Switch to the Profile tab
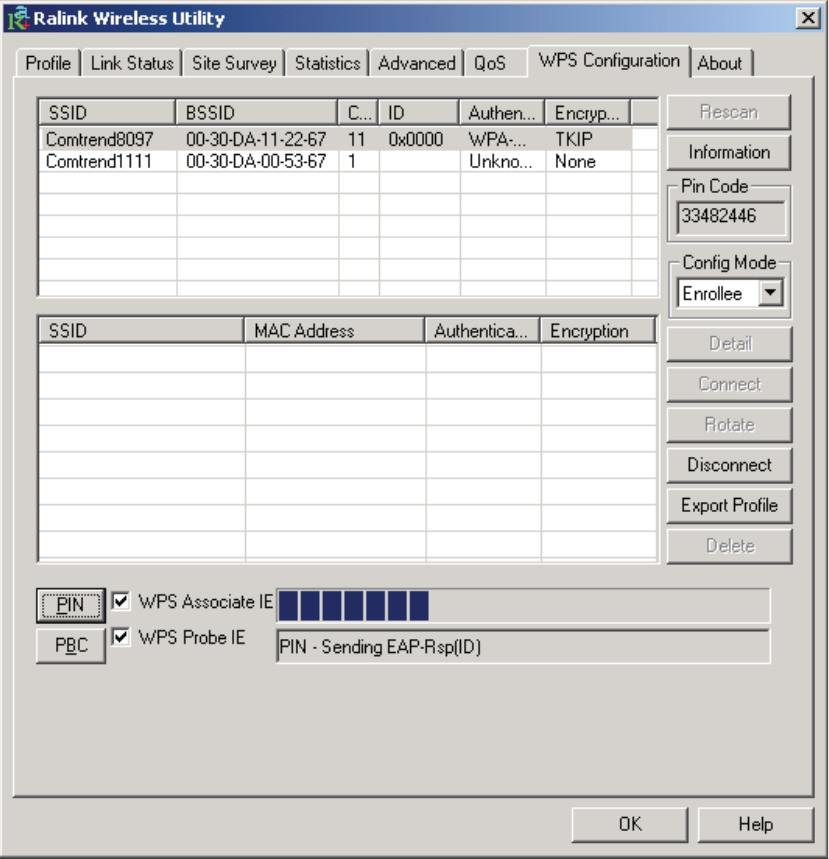Screen dimensions: 829x859 click(x=48, y=63)
